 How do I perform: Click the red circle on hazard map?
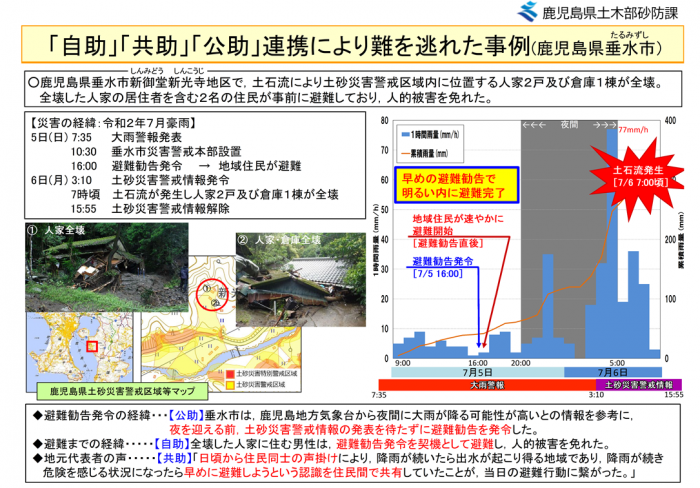pyautogui.click(x=210, y=294)
